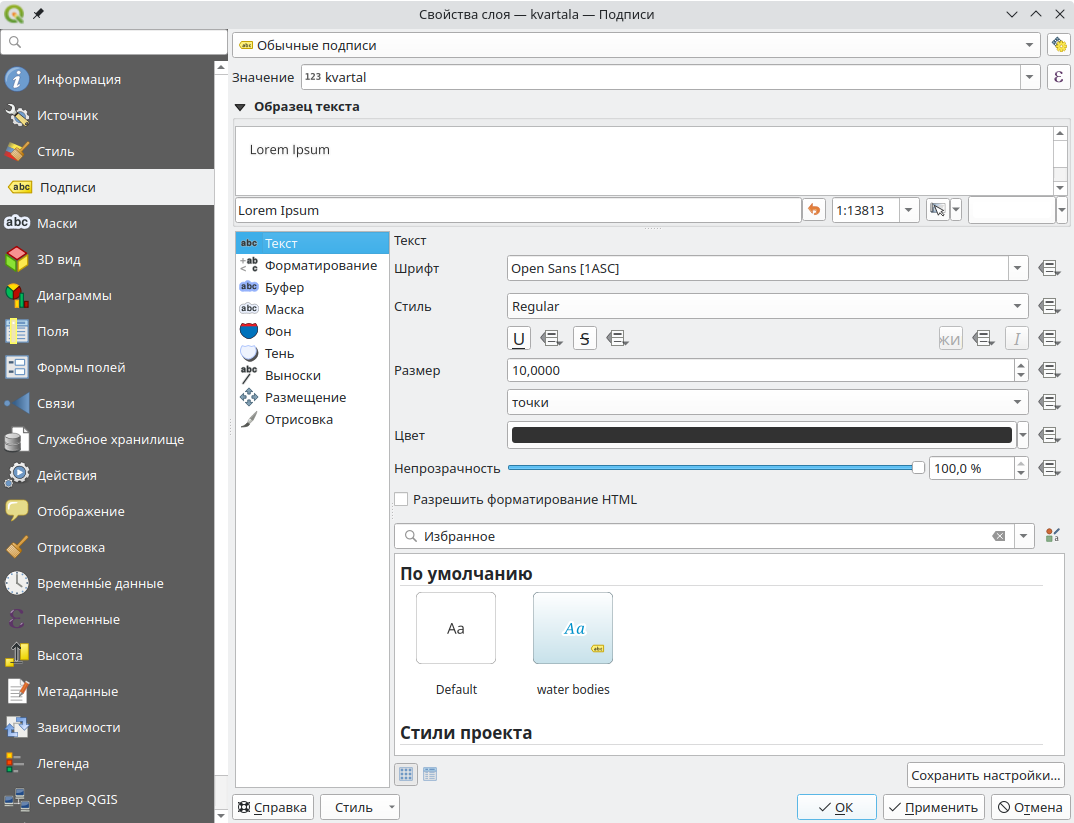Image resolution: width=1074 pixels, height=823 pixels.
Task: Open the scale 1:13813 dropdown
Action: point(908,210)
